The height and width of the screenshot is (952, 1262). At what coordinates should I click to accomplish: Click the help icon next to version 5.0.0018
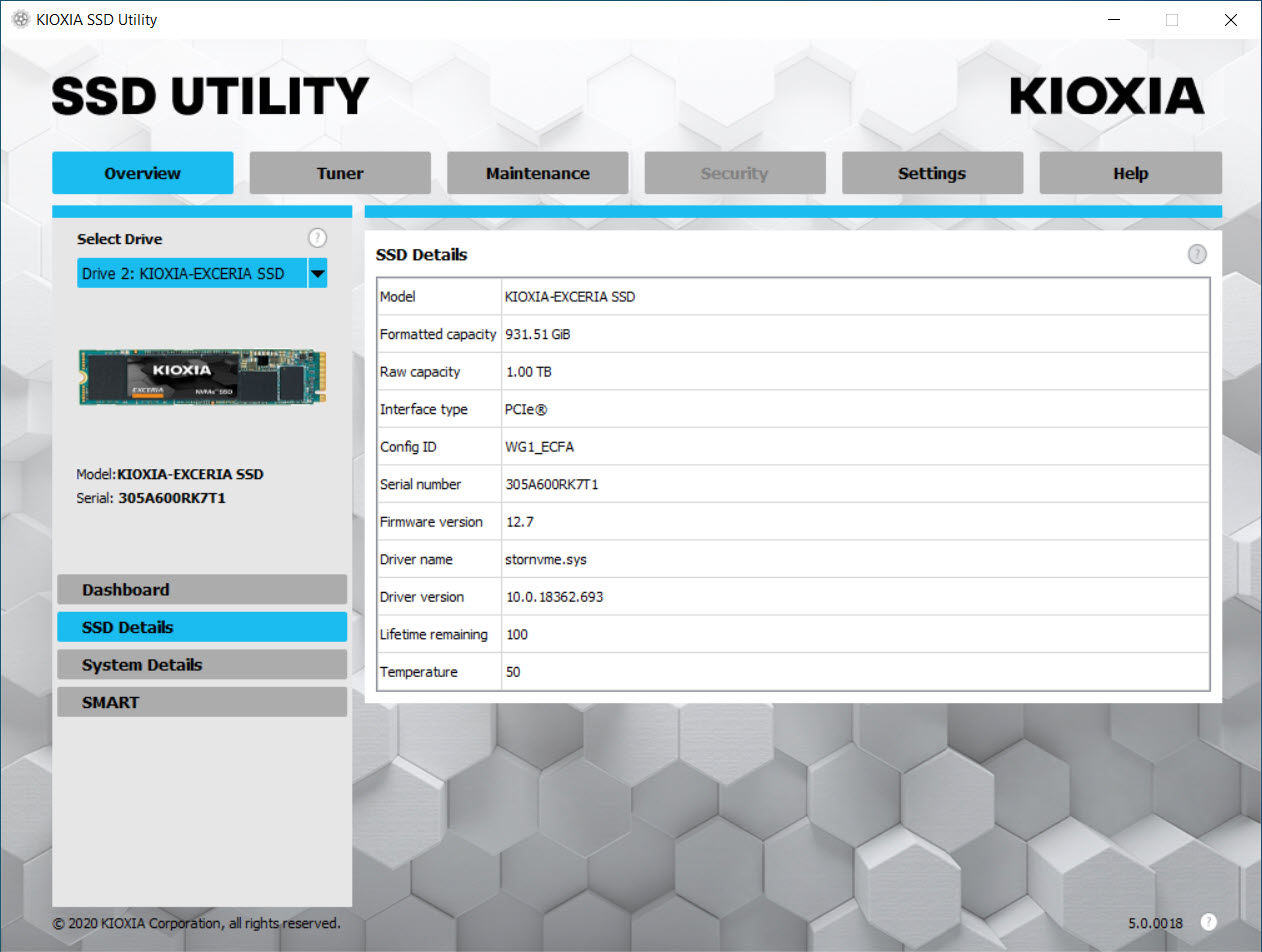tap(1209, 922)
